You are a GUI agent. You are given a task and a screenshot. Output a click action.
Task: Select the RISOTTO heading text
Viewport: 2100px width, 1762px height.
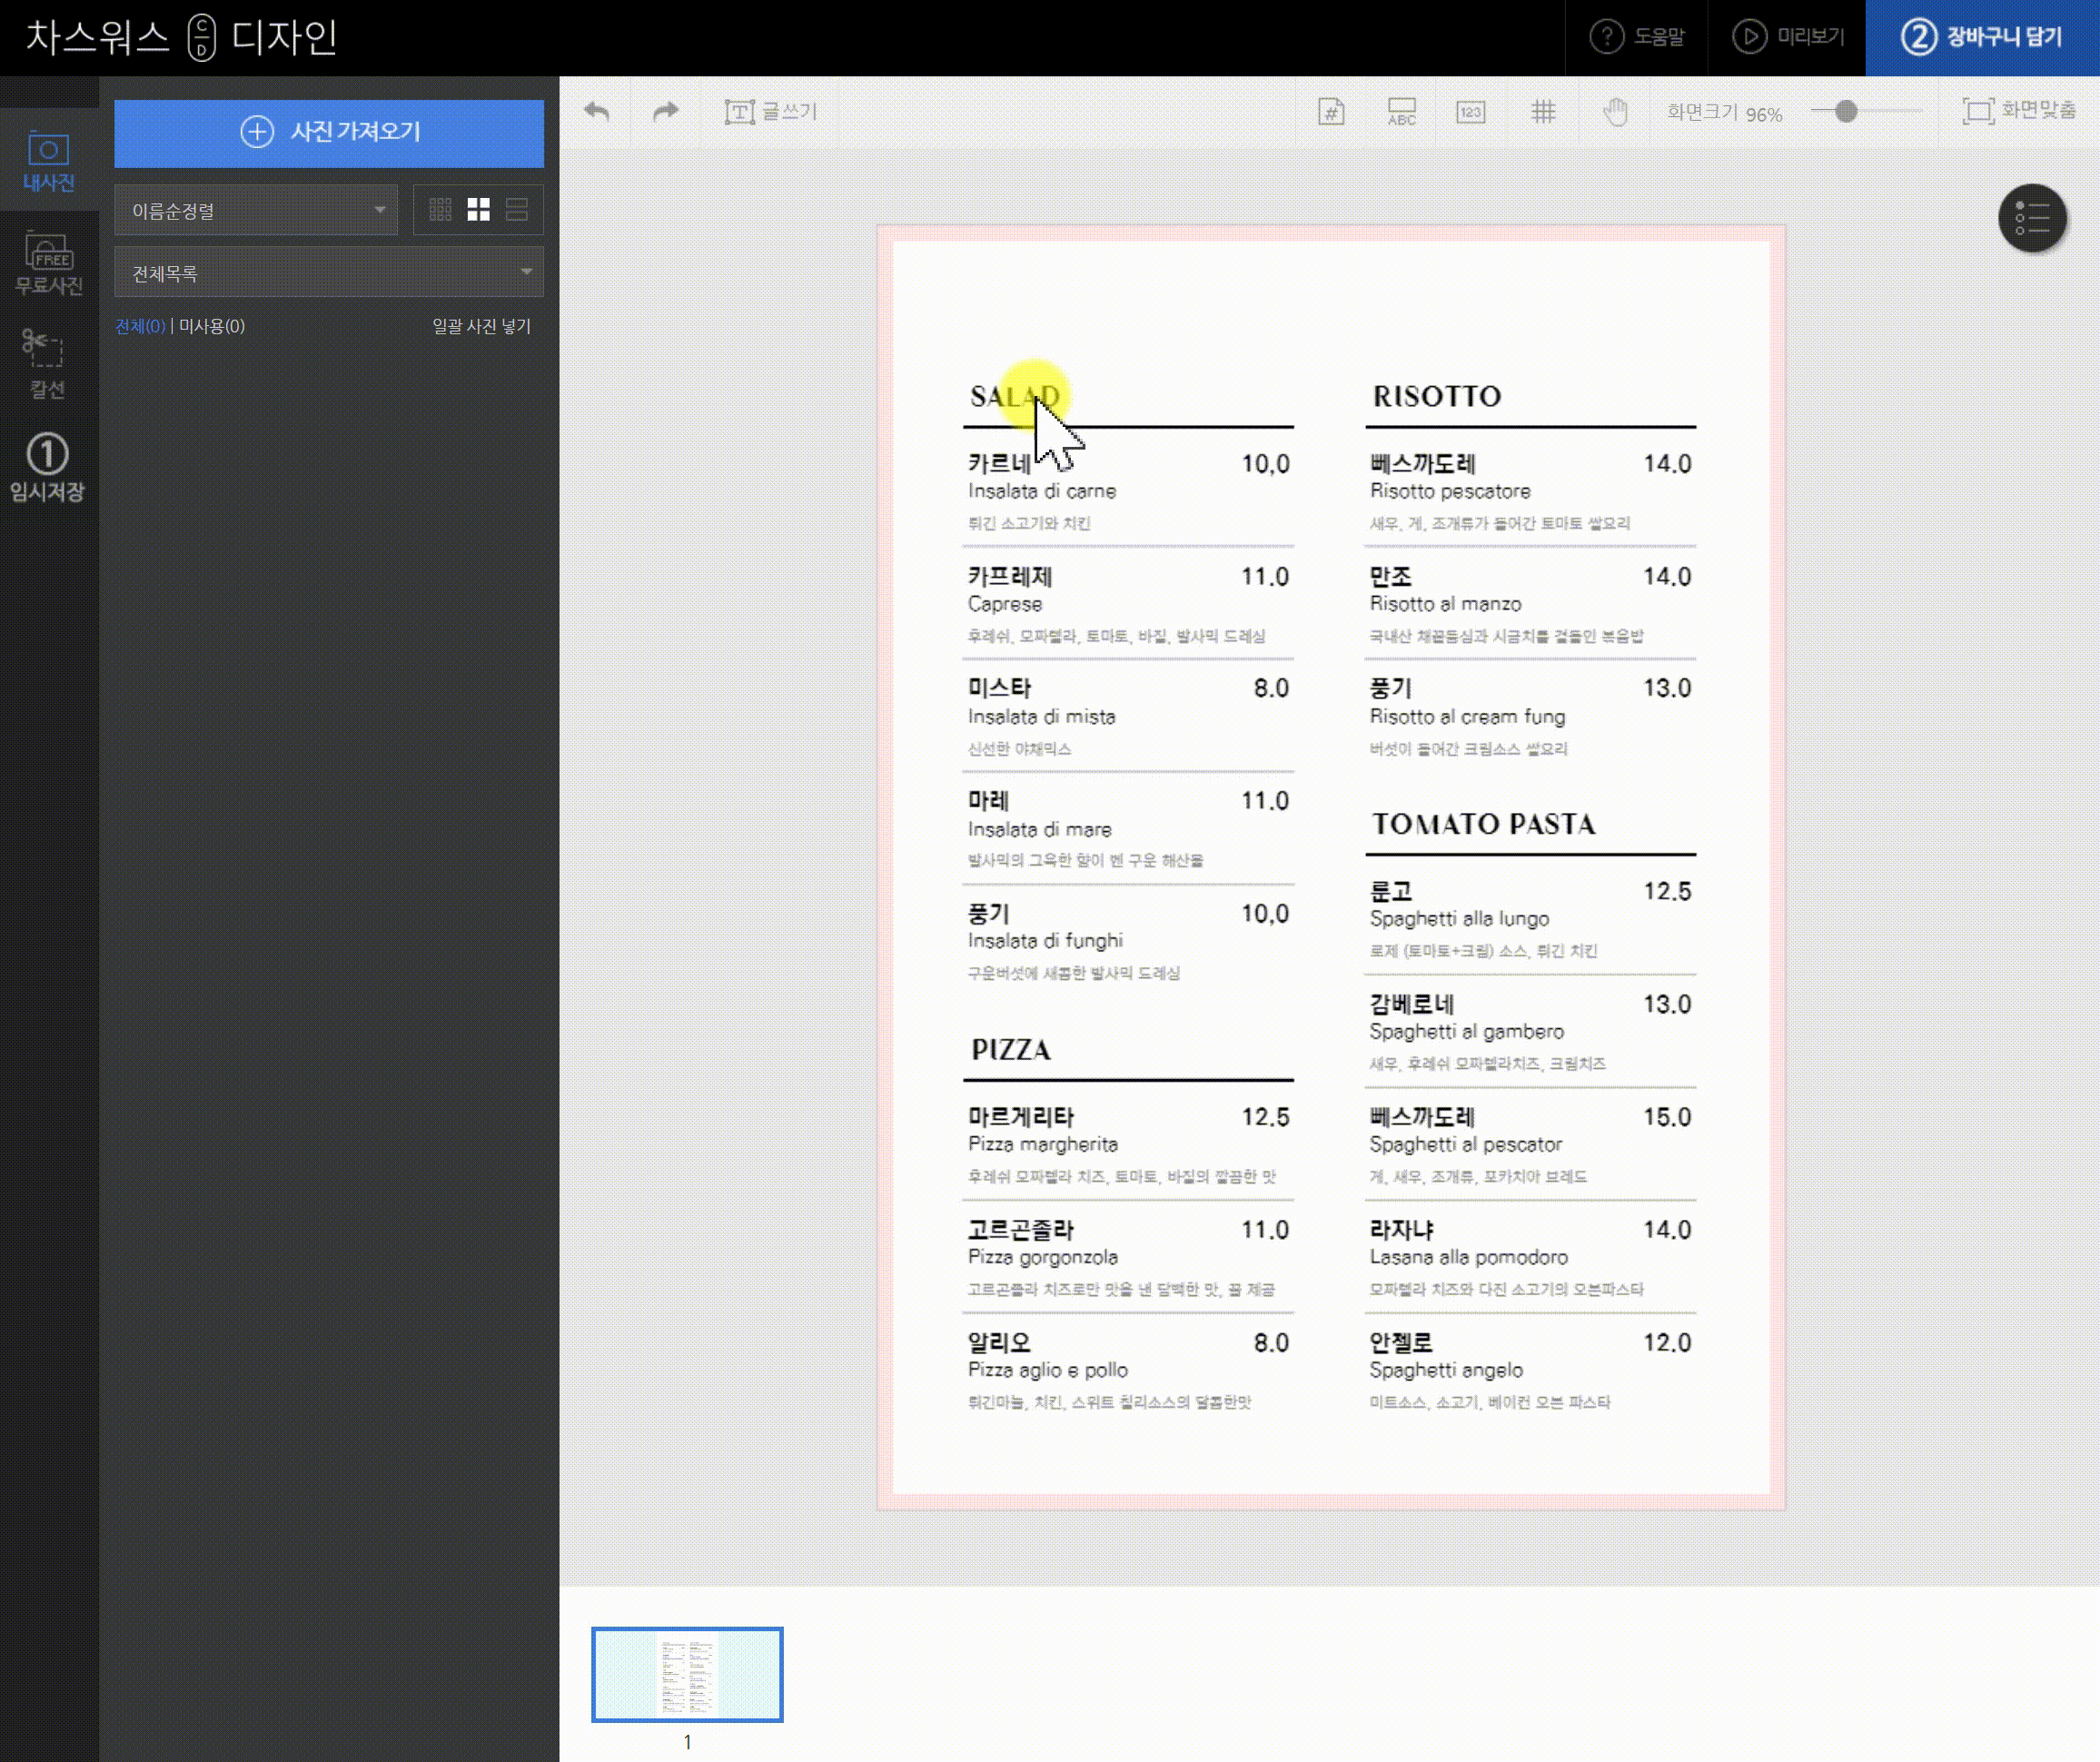[1436, 396]
